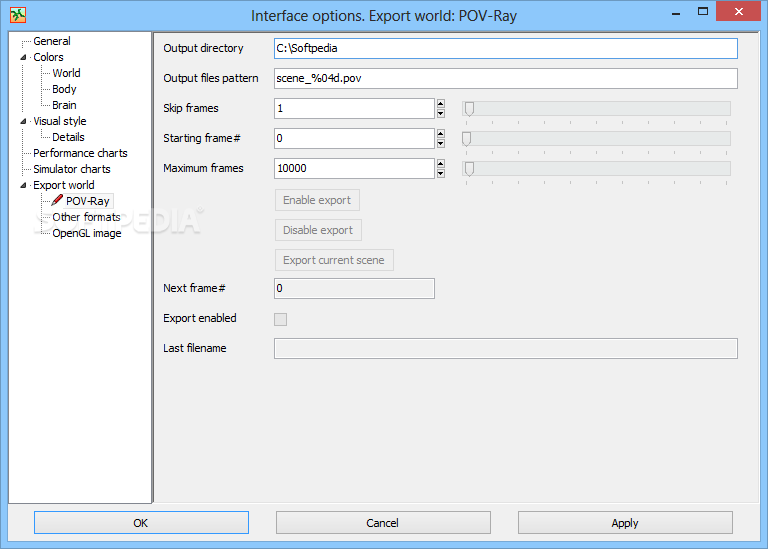Click the red pencil icon beside POV-Ray

[x=57, y=200]
